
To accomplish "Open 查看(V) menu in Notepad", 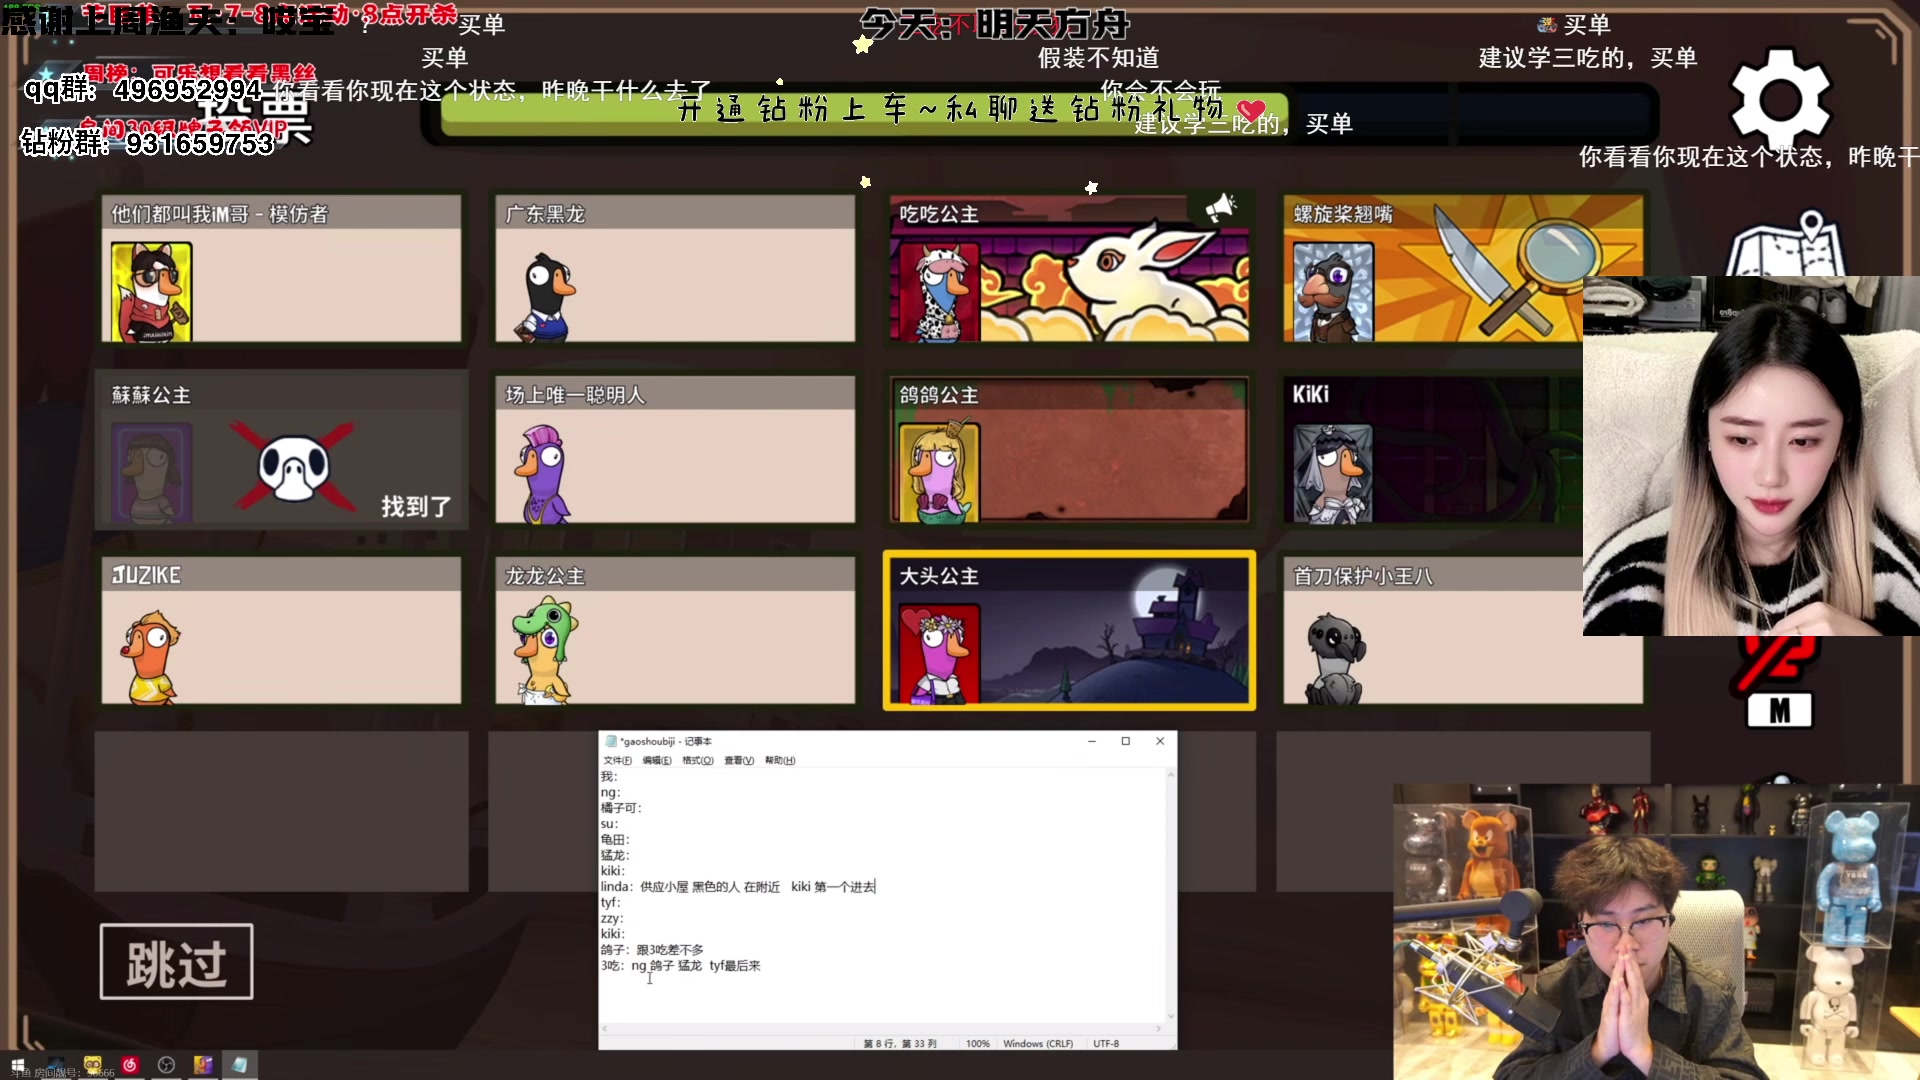I will (739, 761).
